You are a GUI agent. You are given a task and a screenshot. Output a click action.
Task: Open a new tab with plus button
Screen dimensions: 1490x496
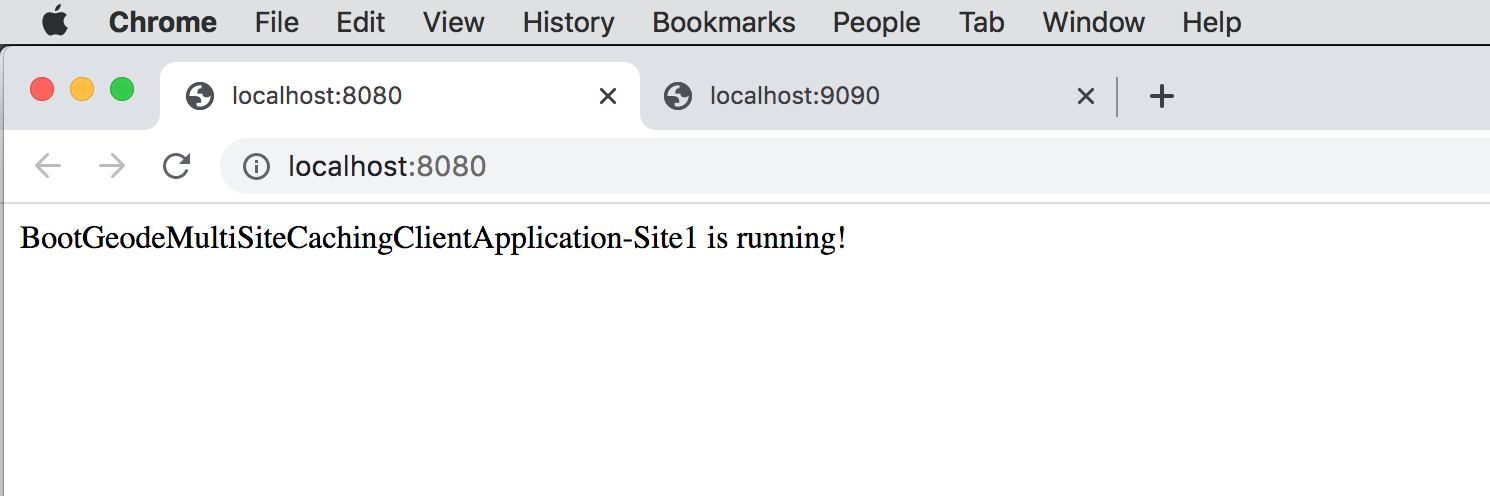point(1161,96)
